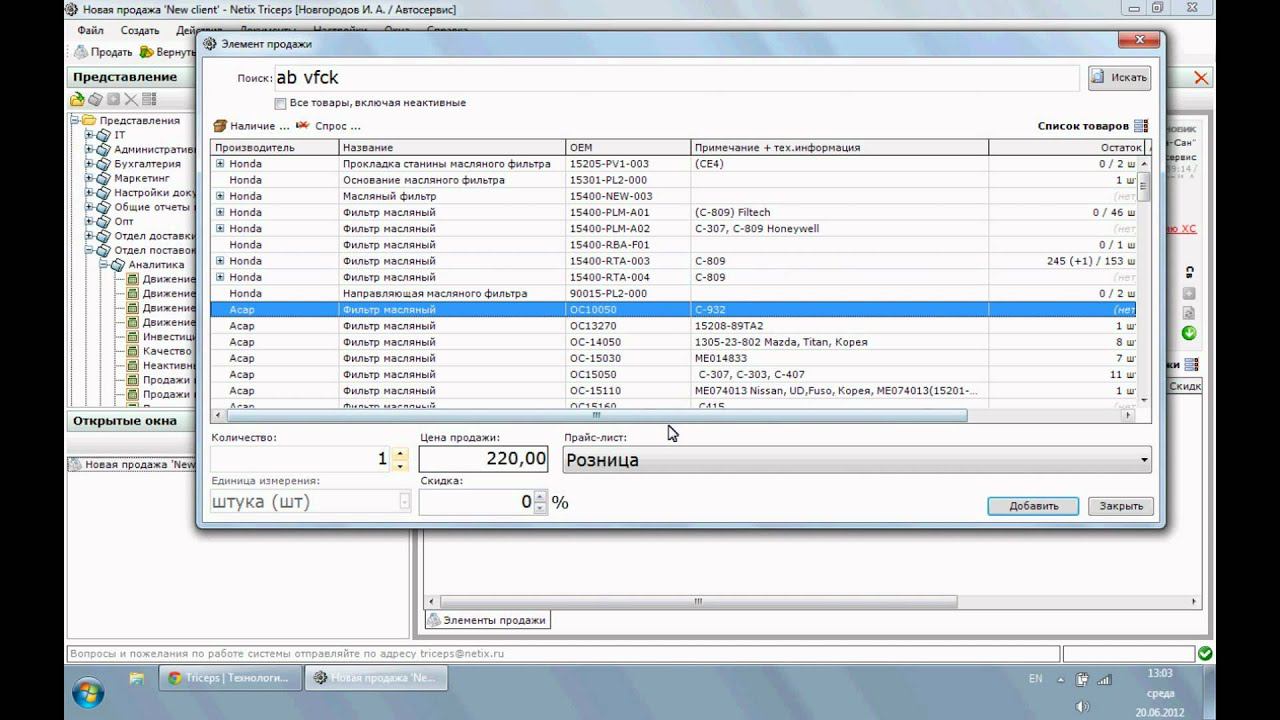Click the list view icon in Представление toolbar

tap(149, 100)
